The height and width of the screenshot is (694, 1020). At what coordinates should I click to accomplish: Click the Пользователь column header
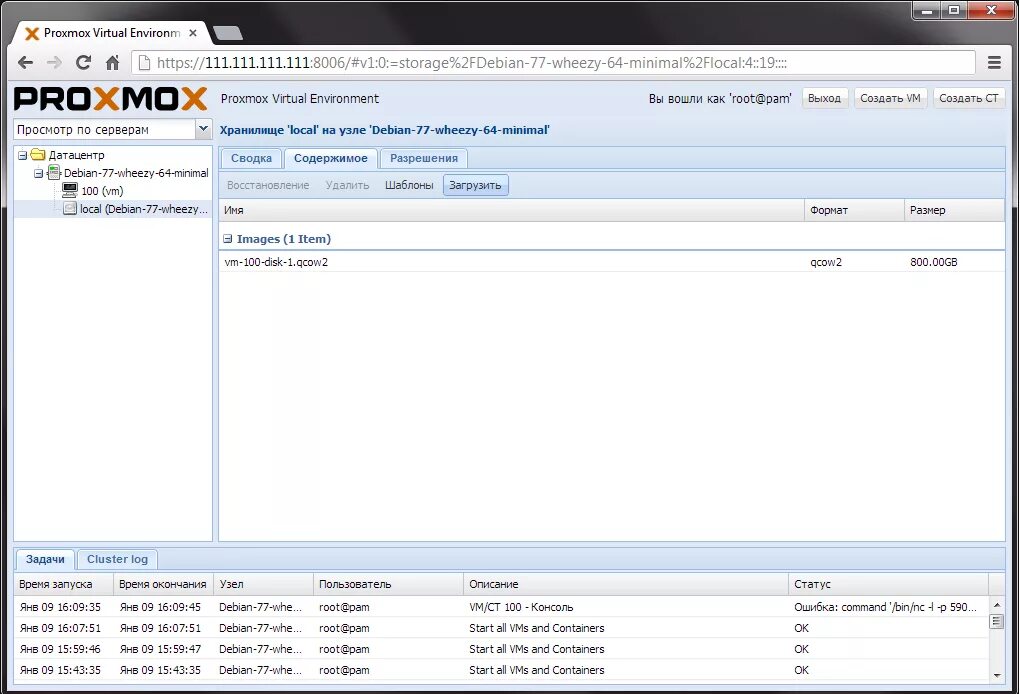tap(388, 584)
